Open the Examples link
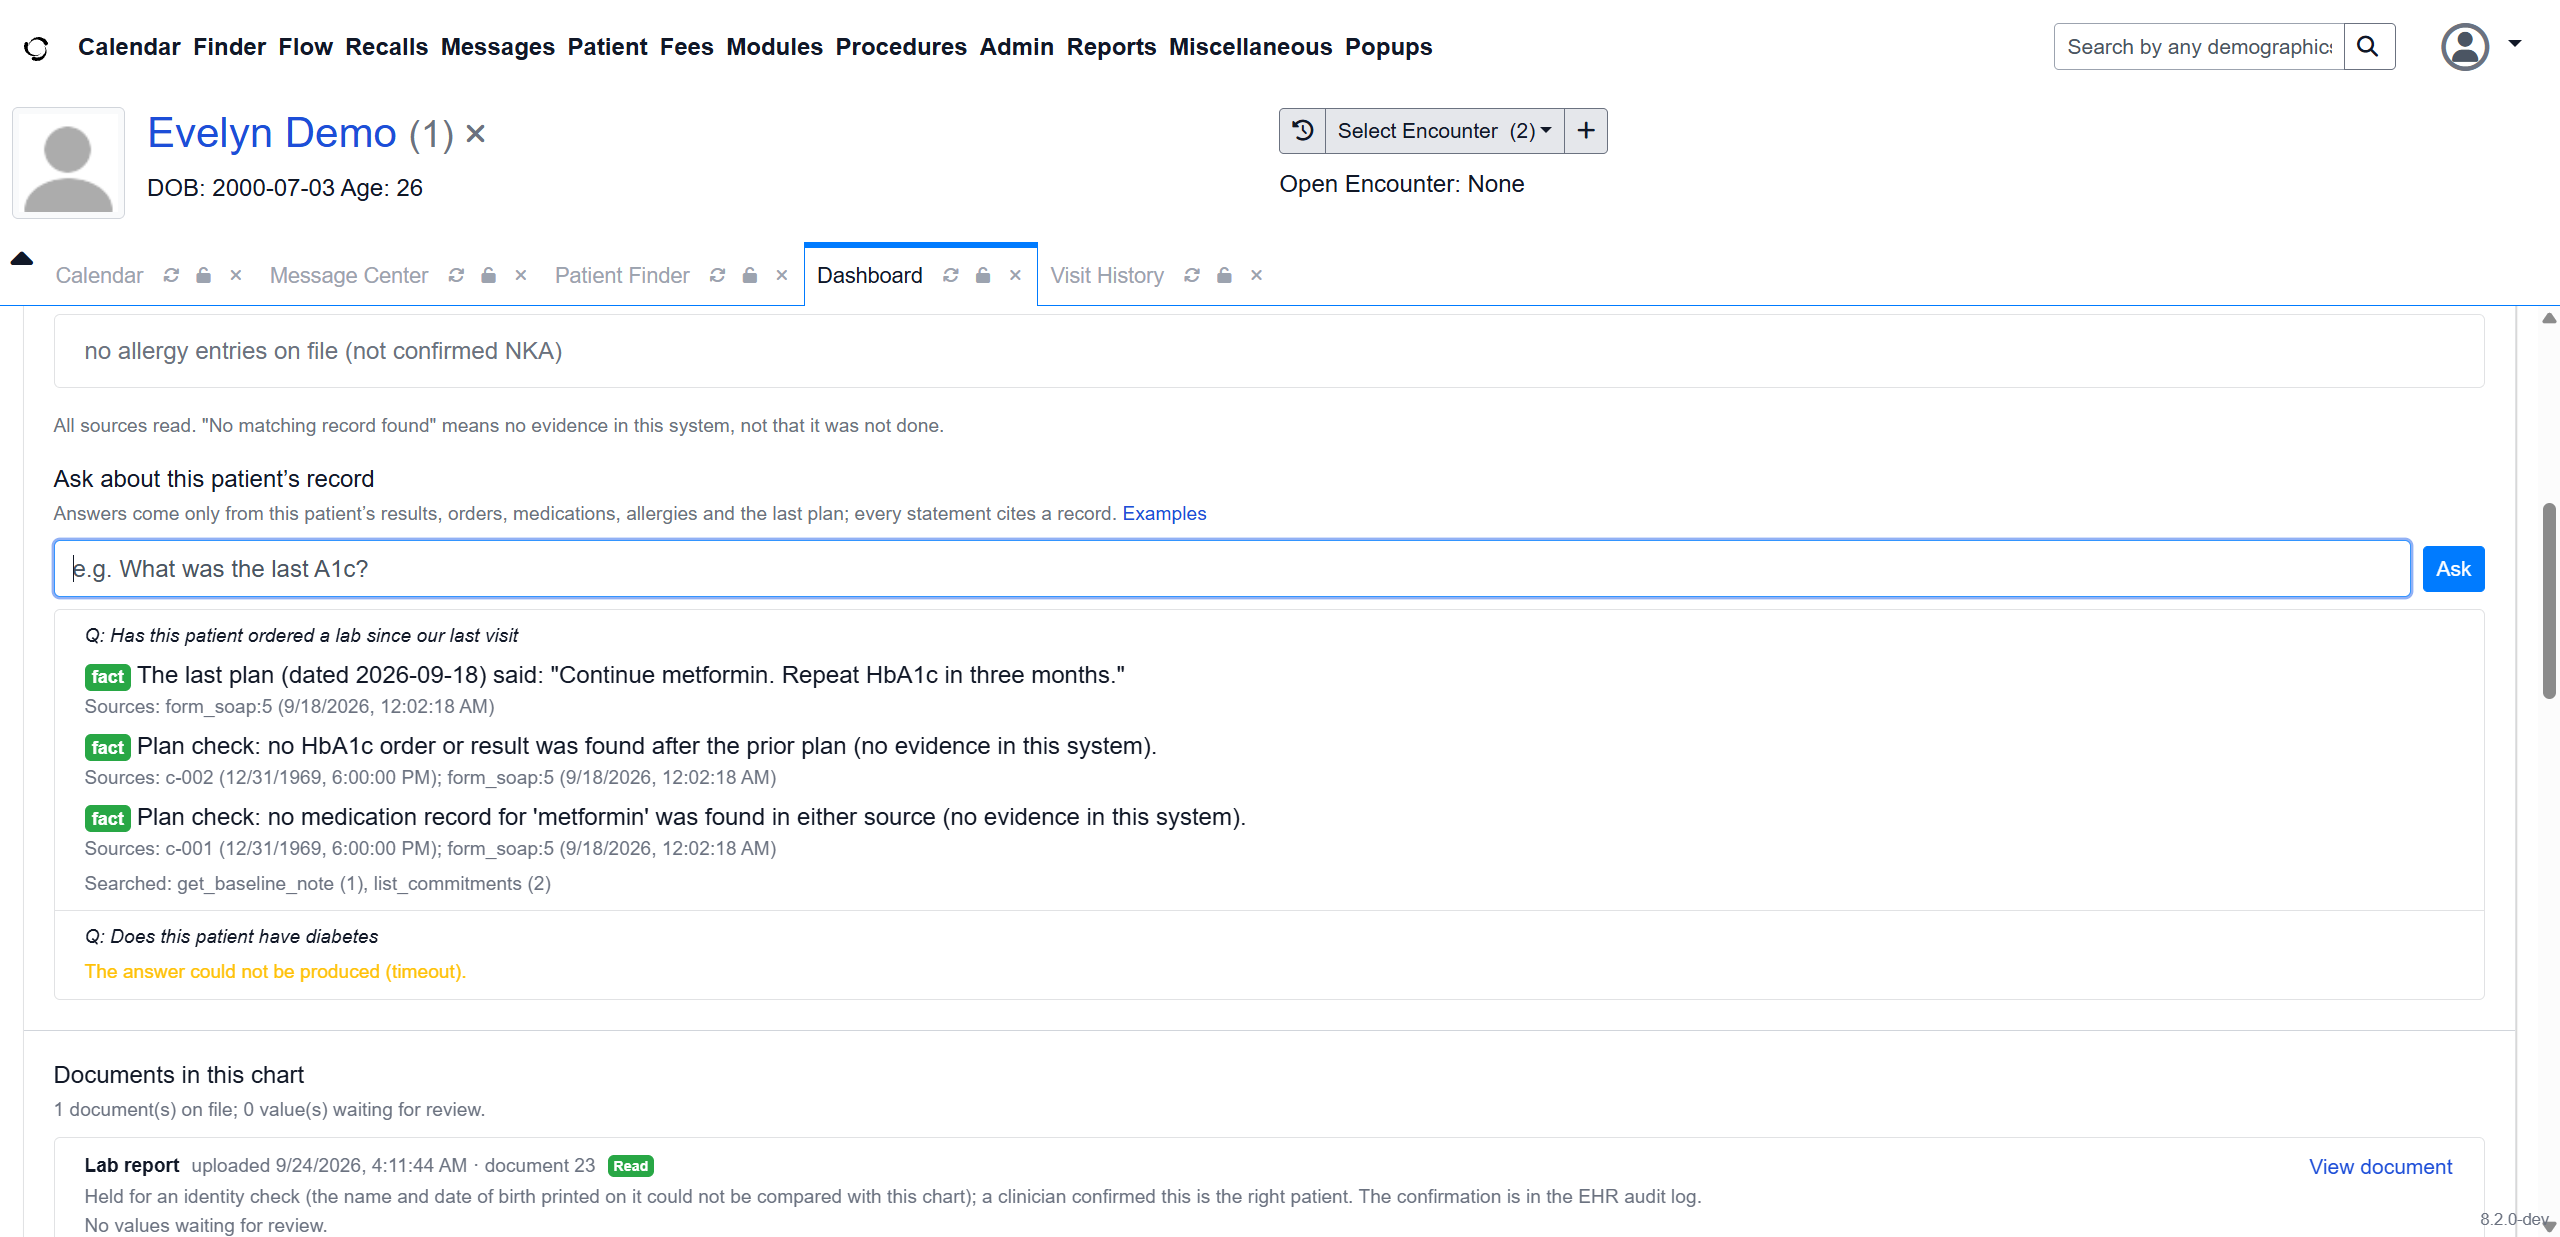This screenshot has height=1237, width=2560. (1164, 513)
